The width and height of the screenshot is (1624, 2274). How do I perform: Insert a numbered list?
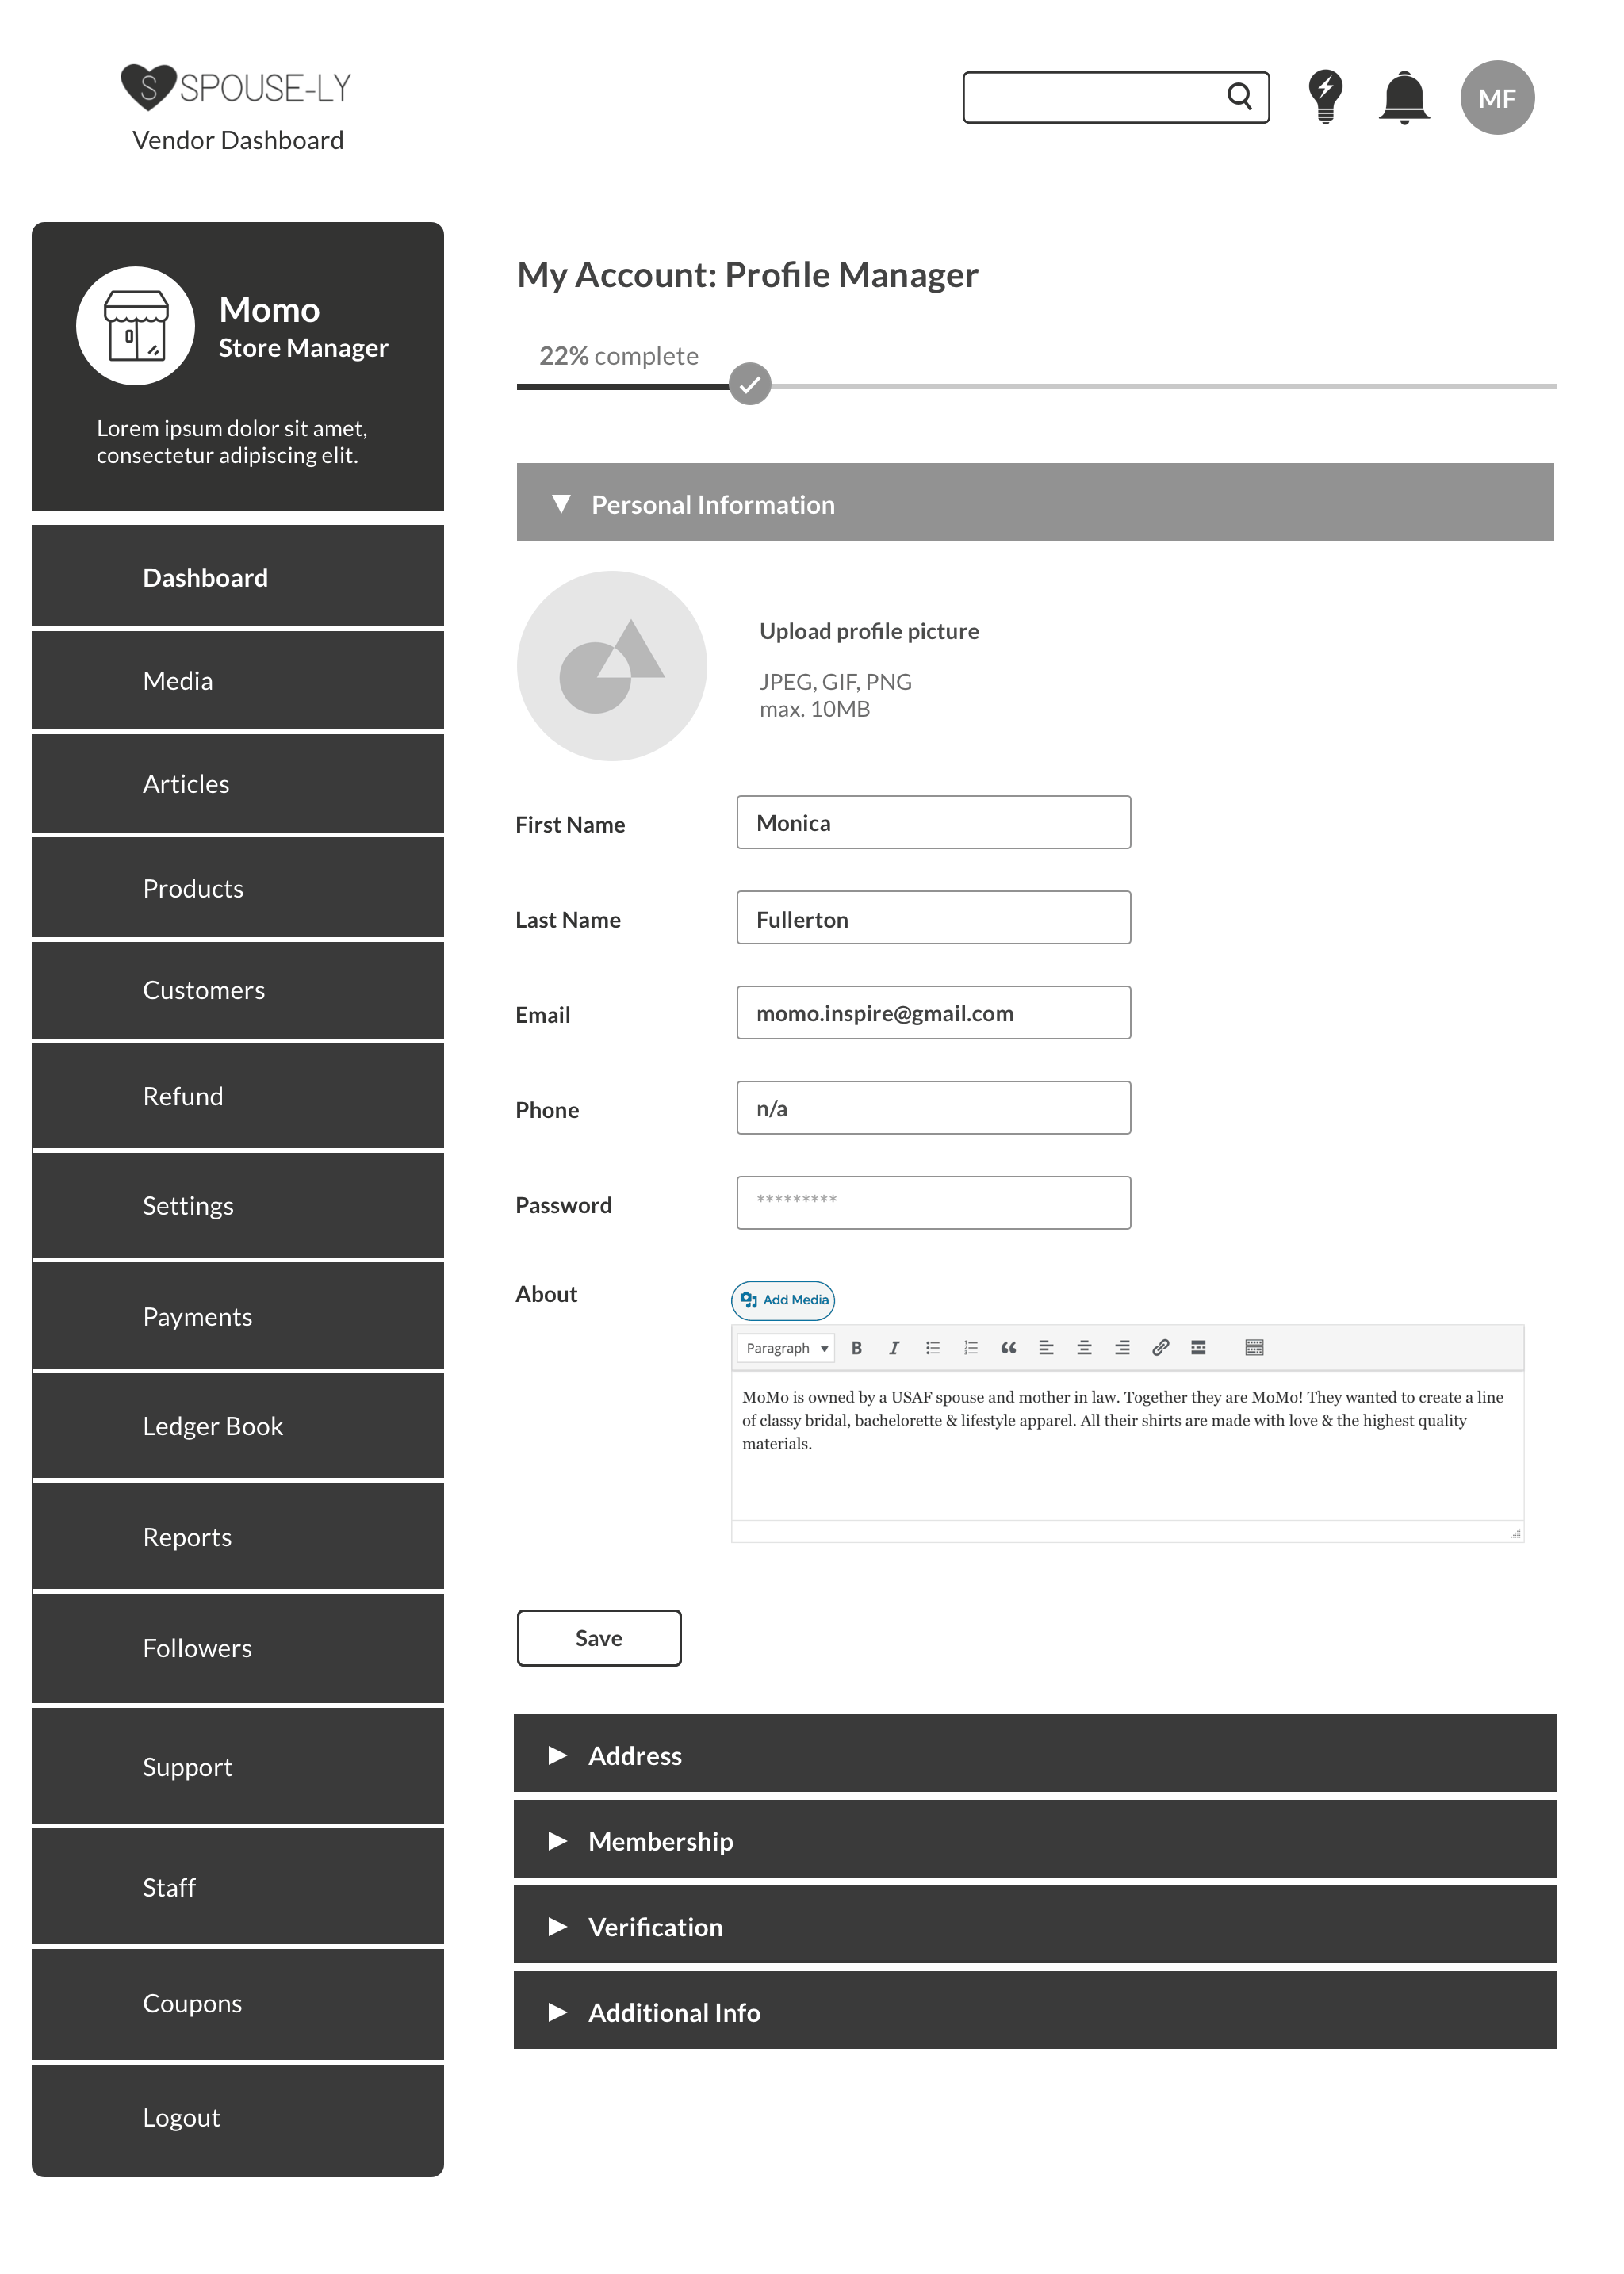[x=970, y=1348]
